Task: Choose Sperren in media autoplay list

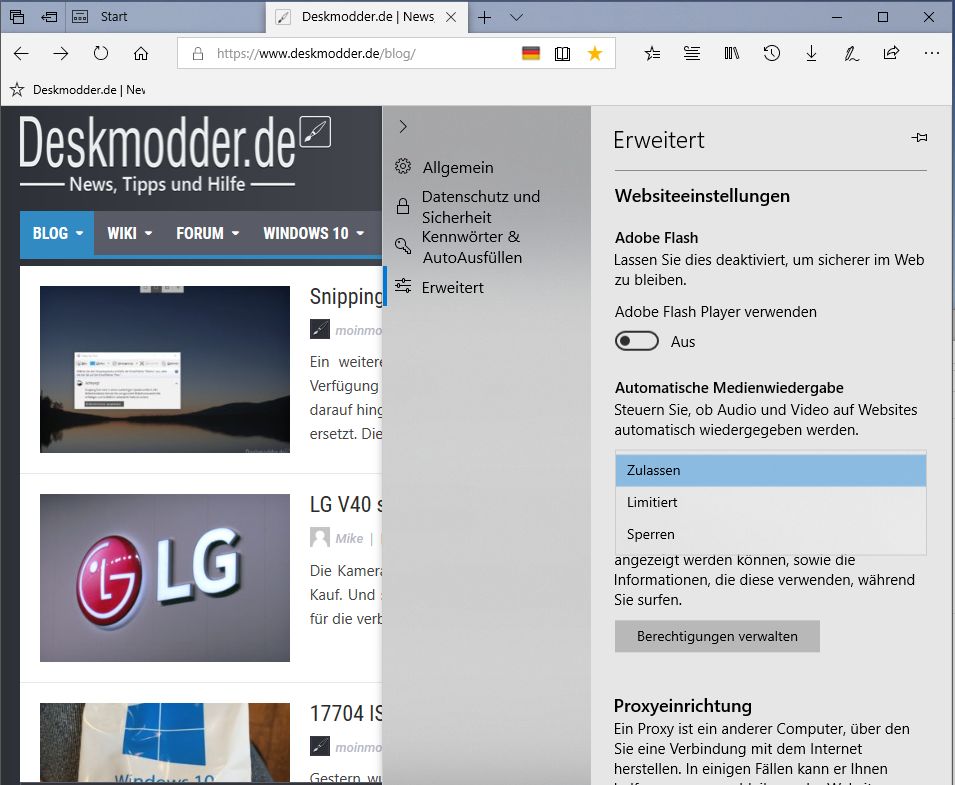Action: pyautogui.click(x=770, y=534)
